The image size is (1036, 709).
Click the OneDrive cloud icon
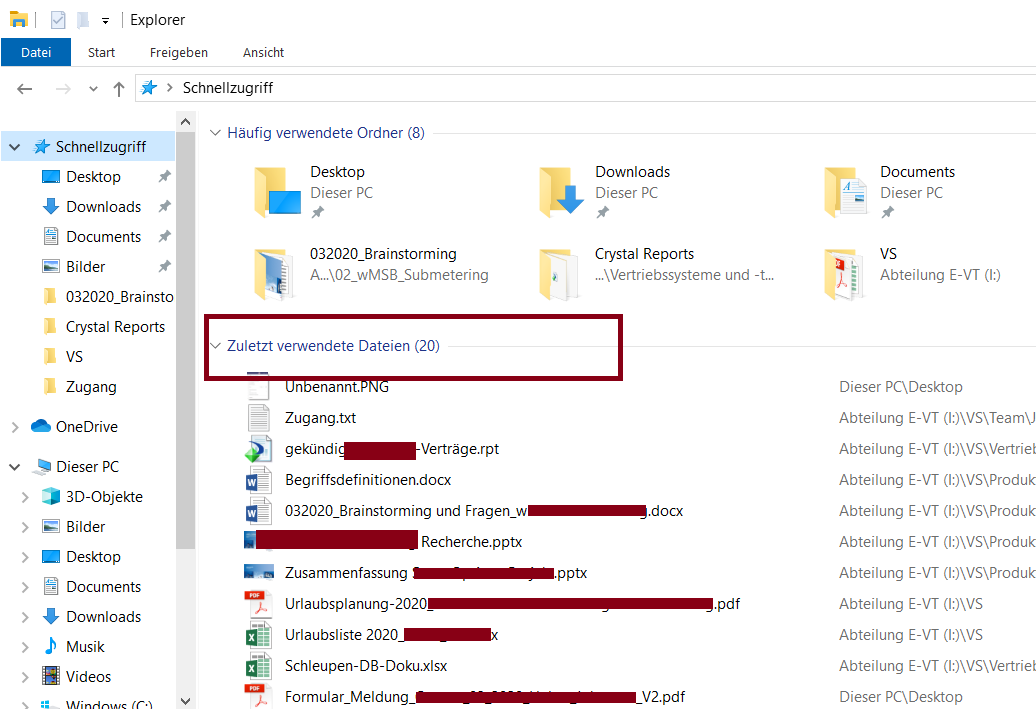pyautogui.click(x=41, y=426)
